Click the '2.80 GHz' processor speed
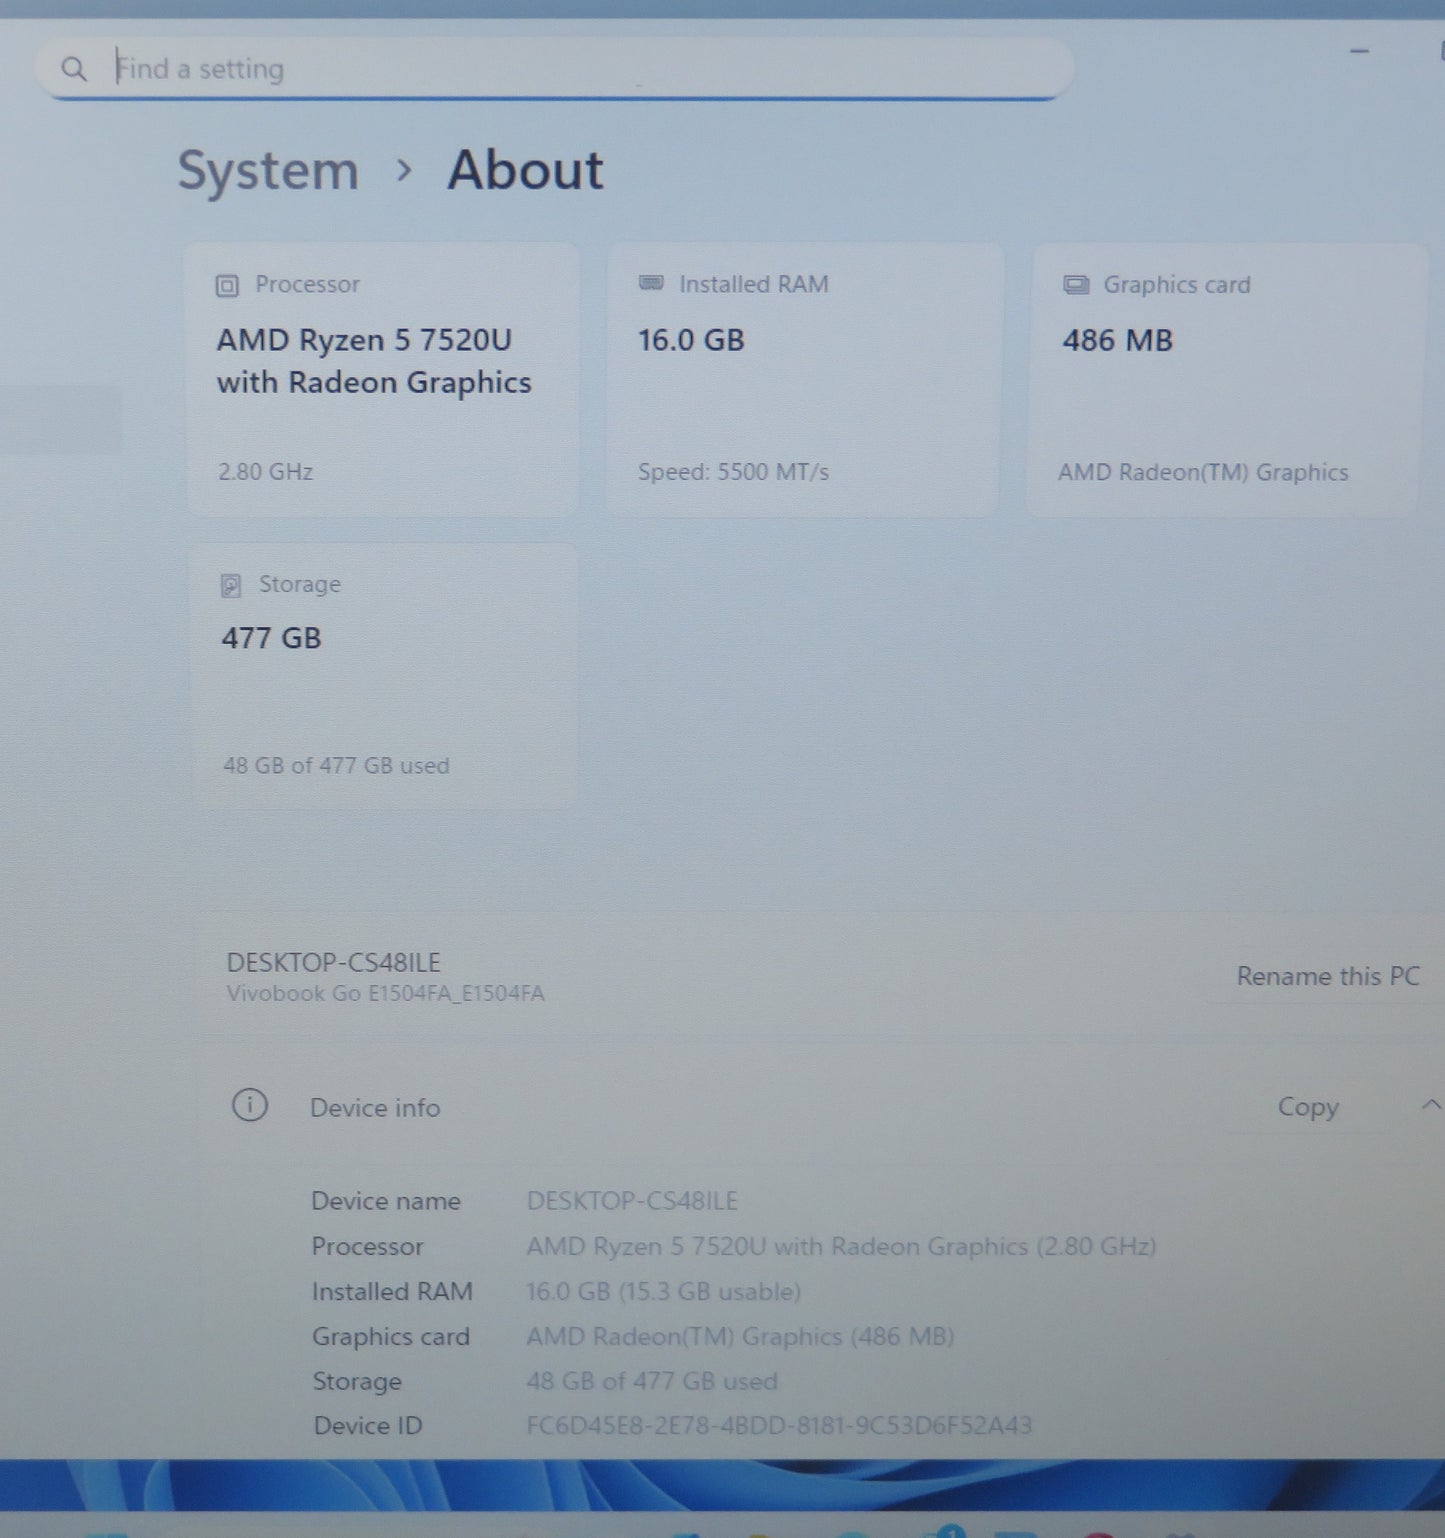 coord(266,472)
